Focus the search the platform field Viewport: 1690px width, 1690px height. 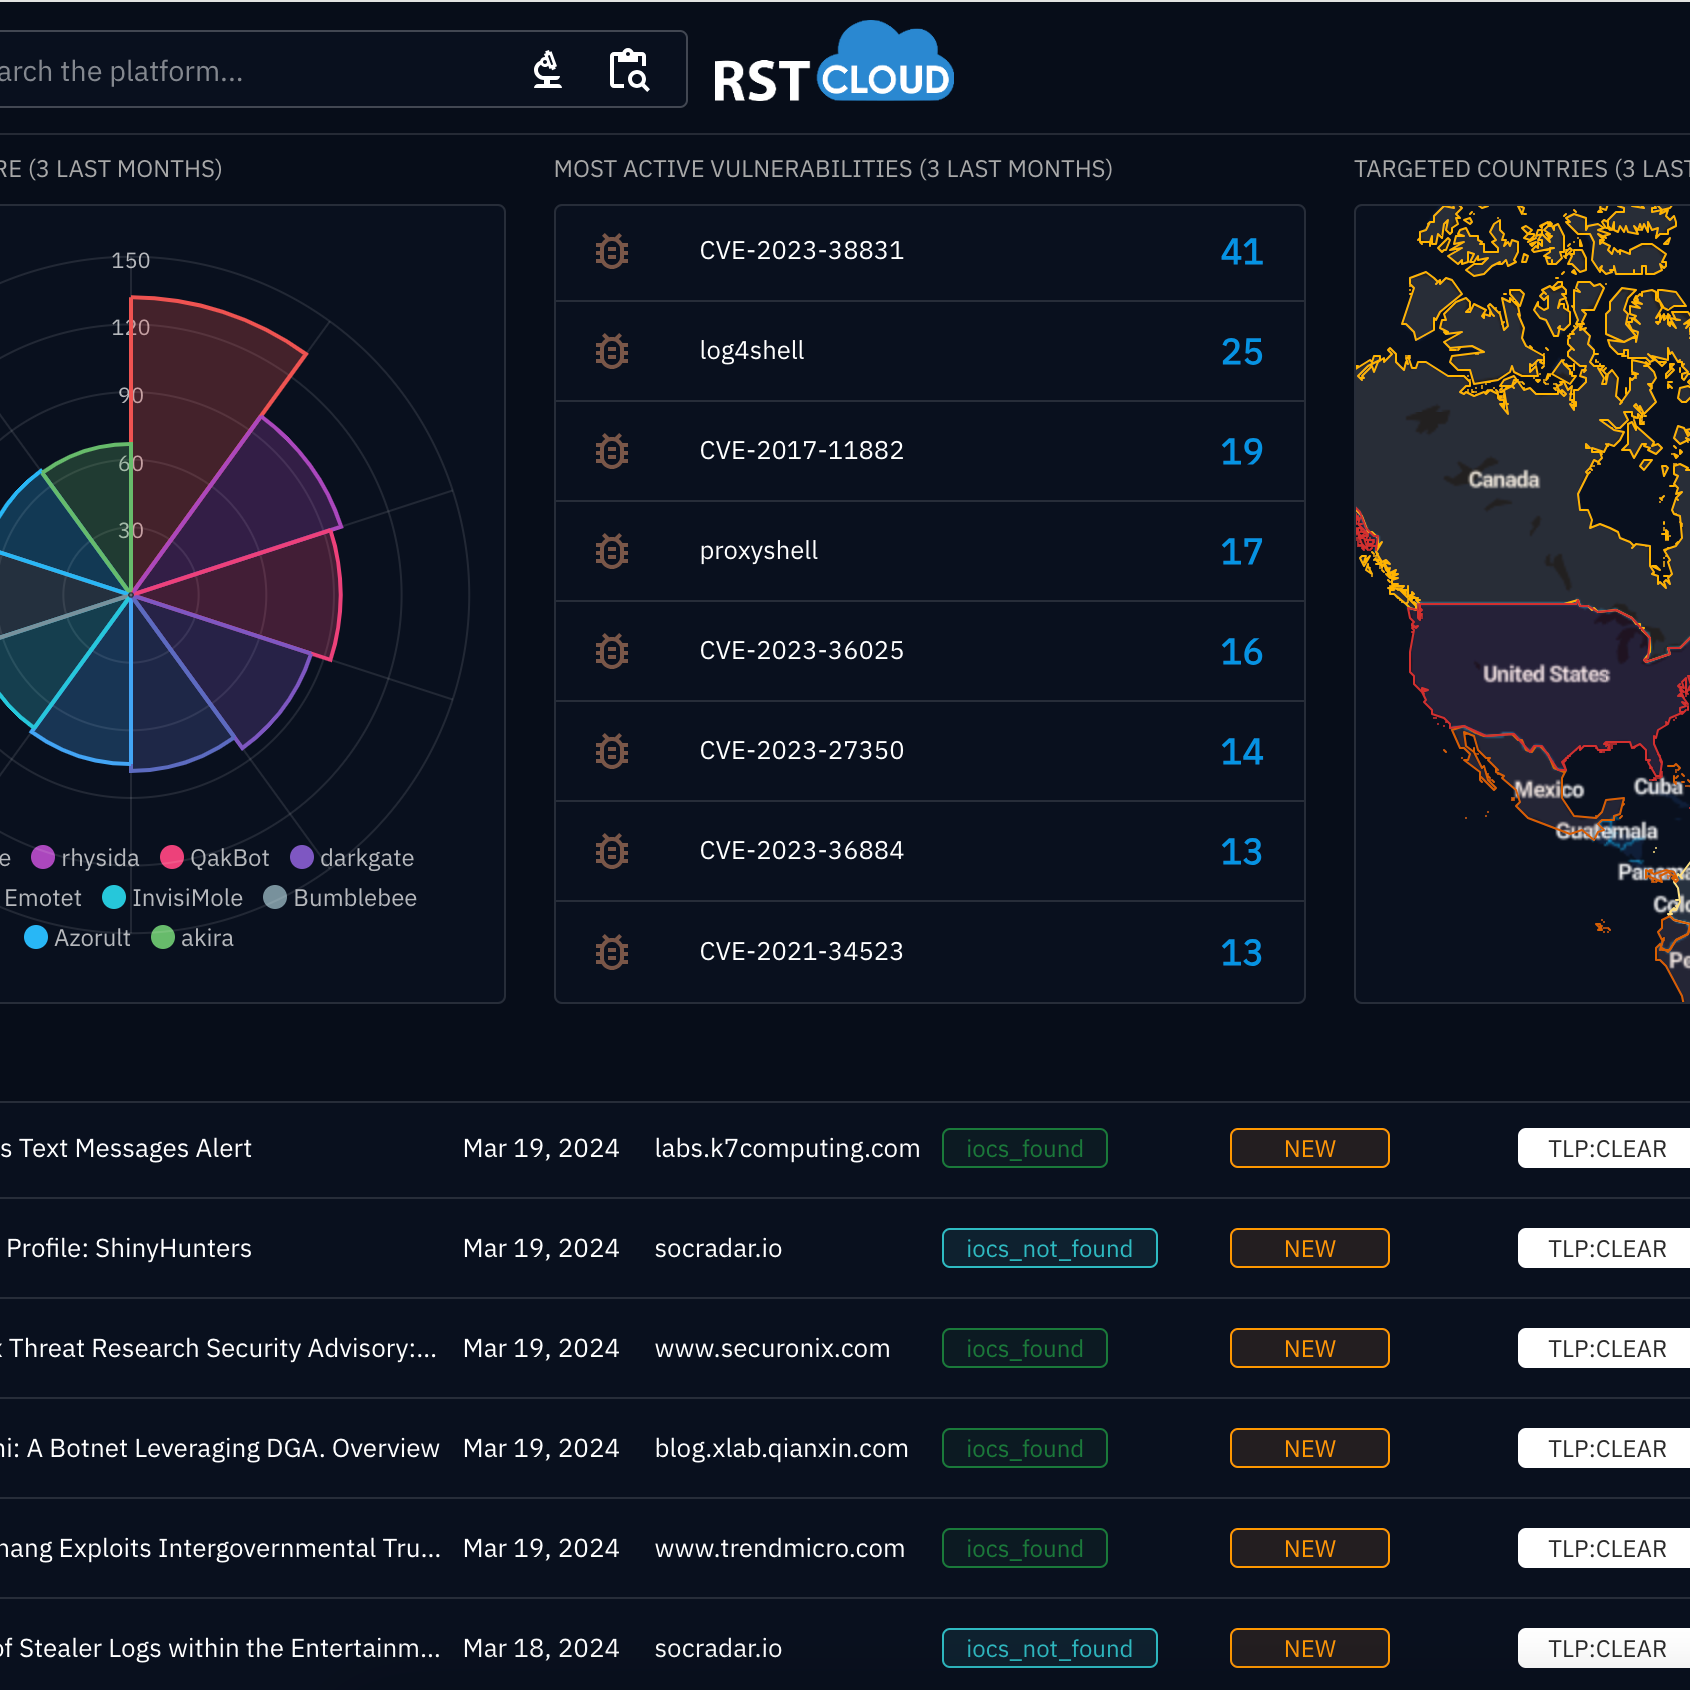[x=343, y=69]
